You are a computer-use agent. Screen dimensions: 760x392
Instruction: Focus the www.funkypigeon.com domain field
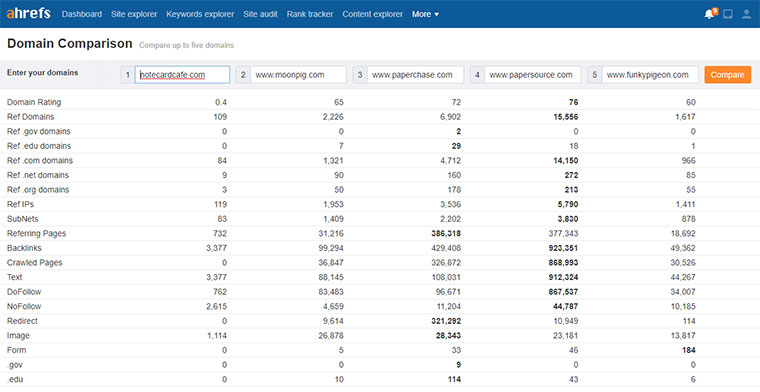click(x=650, y=75)
